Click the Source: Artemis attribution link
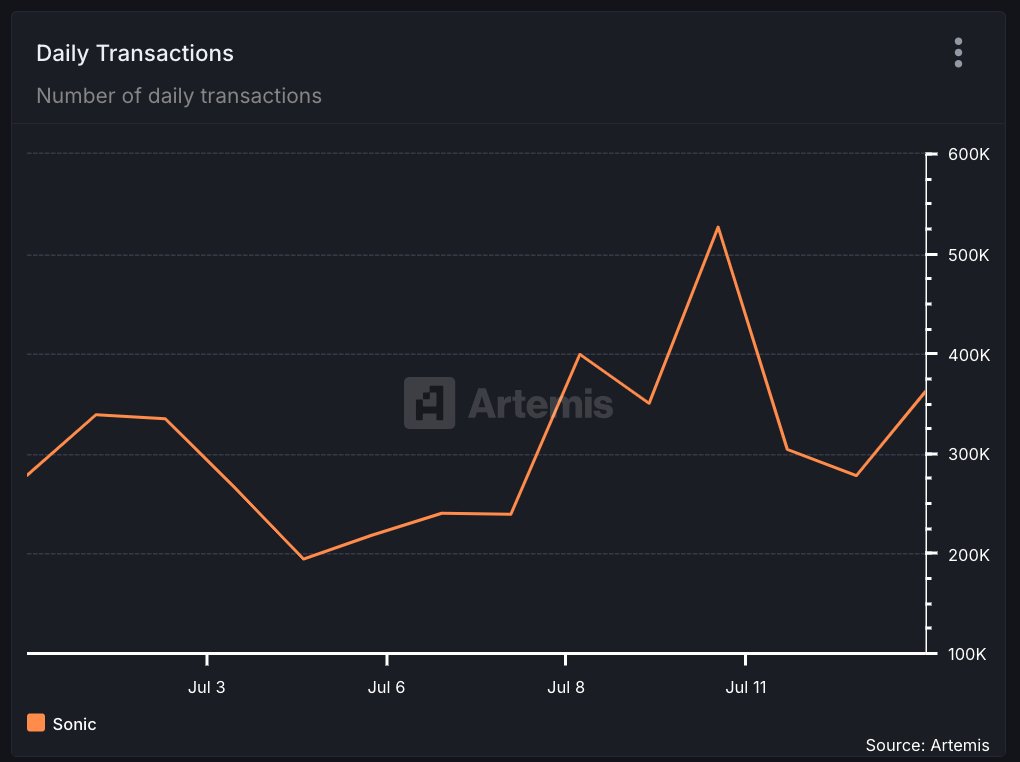The width and height of the screenshot is (1020, 762). (927, 745)
